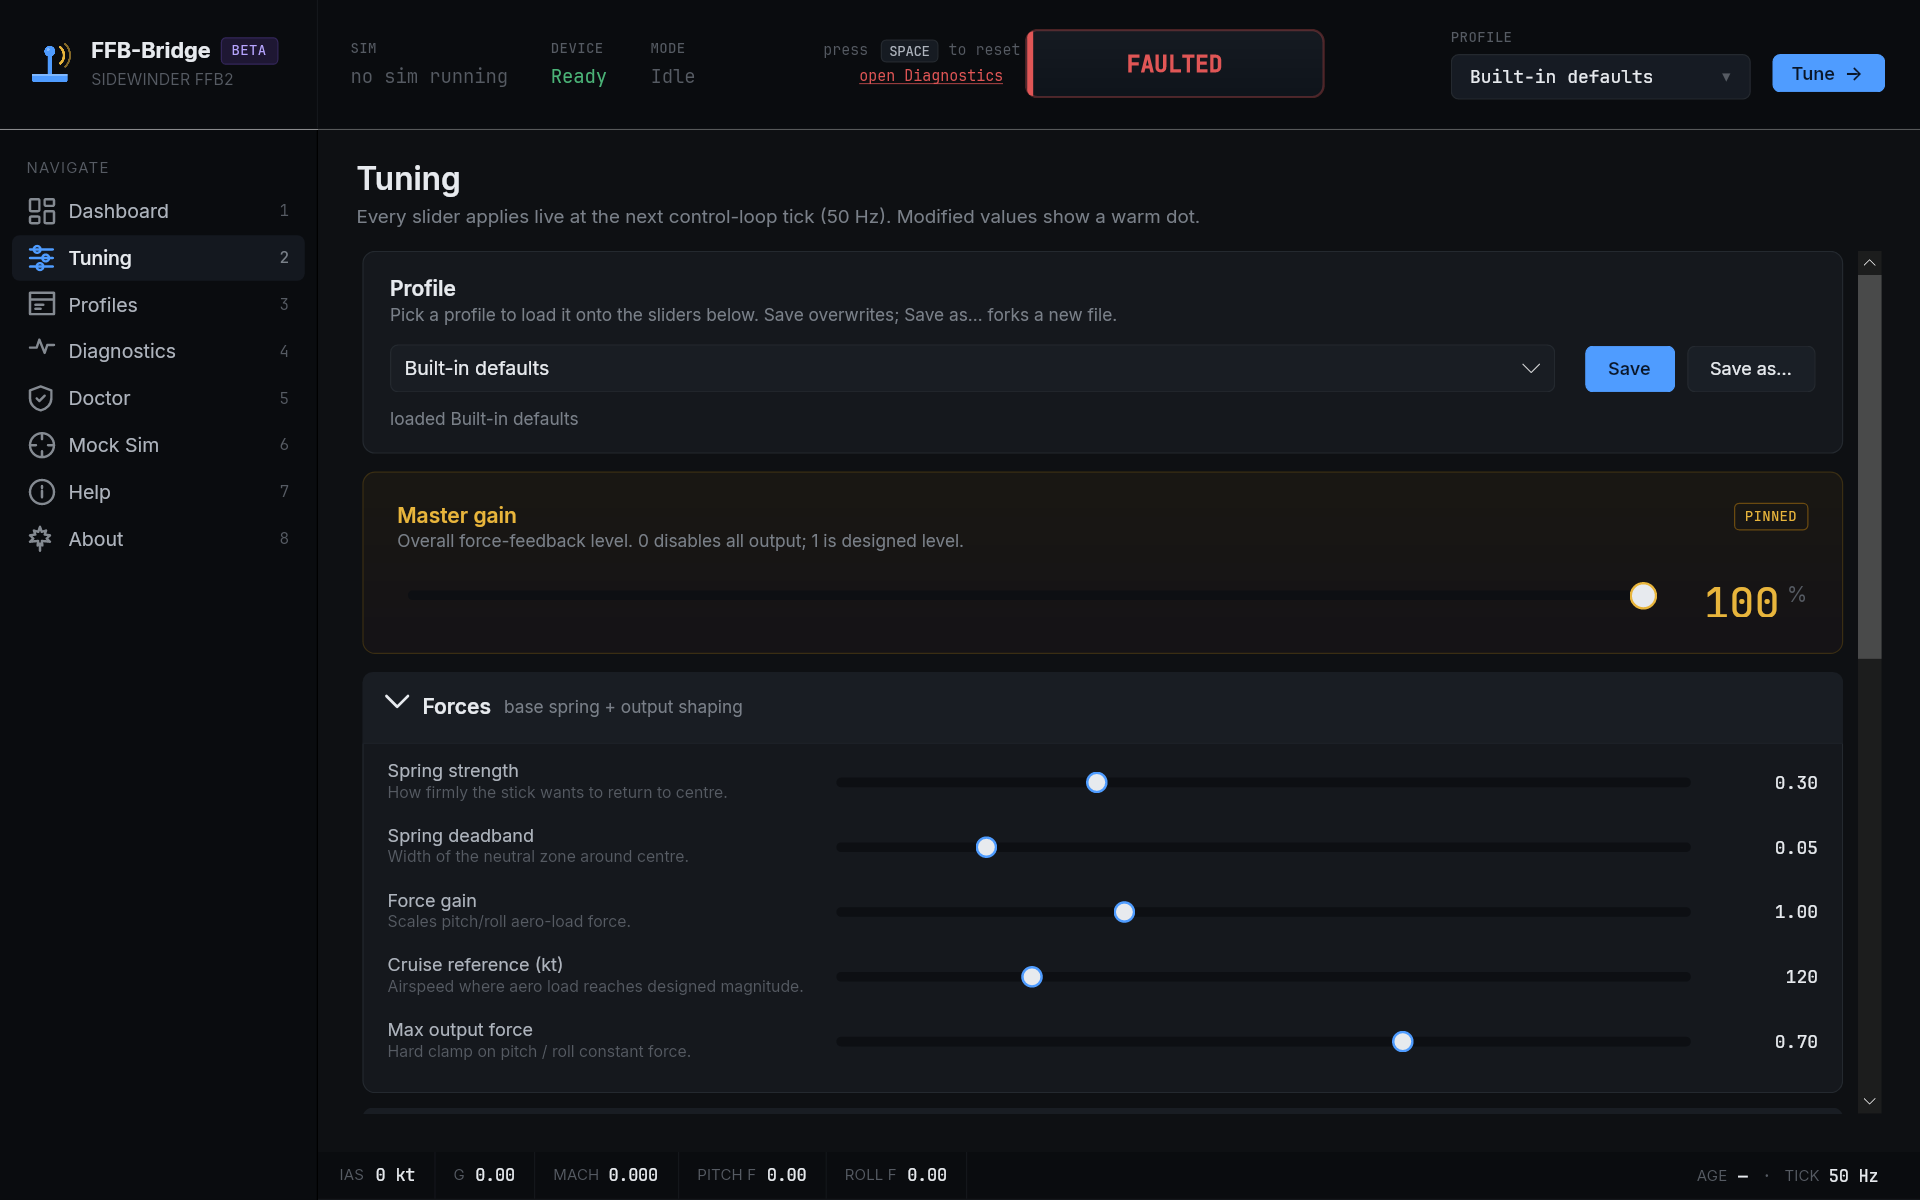
Task: Click the scrollbar down arrow
Action: (1869, 1101)
